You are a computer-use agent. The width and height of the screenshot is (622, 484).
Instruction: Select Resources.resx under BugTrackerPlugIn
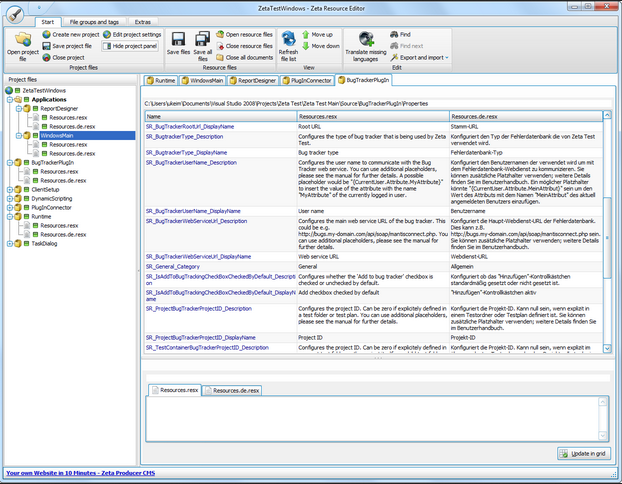point(59,172)
